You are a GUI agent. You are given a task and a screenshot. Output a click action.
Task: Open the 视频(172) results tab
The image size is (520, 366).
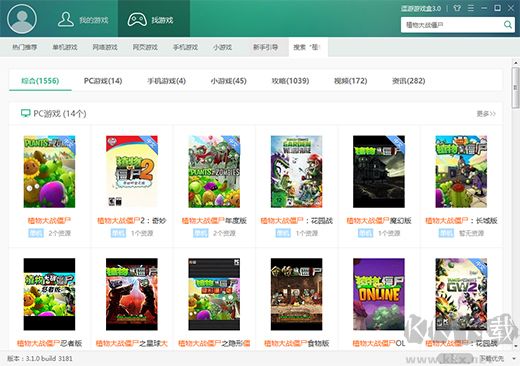tap(351, 81)
